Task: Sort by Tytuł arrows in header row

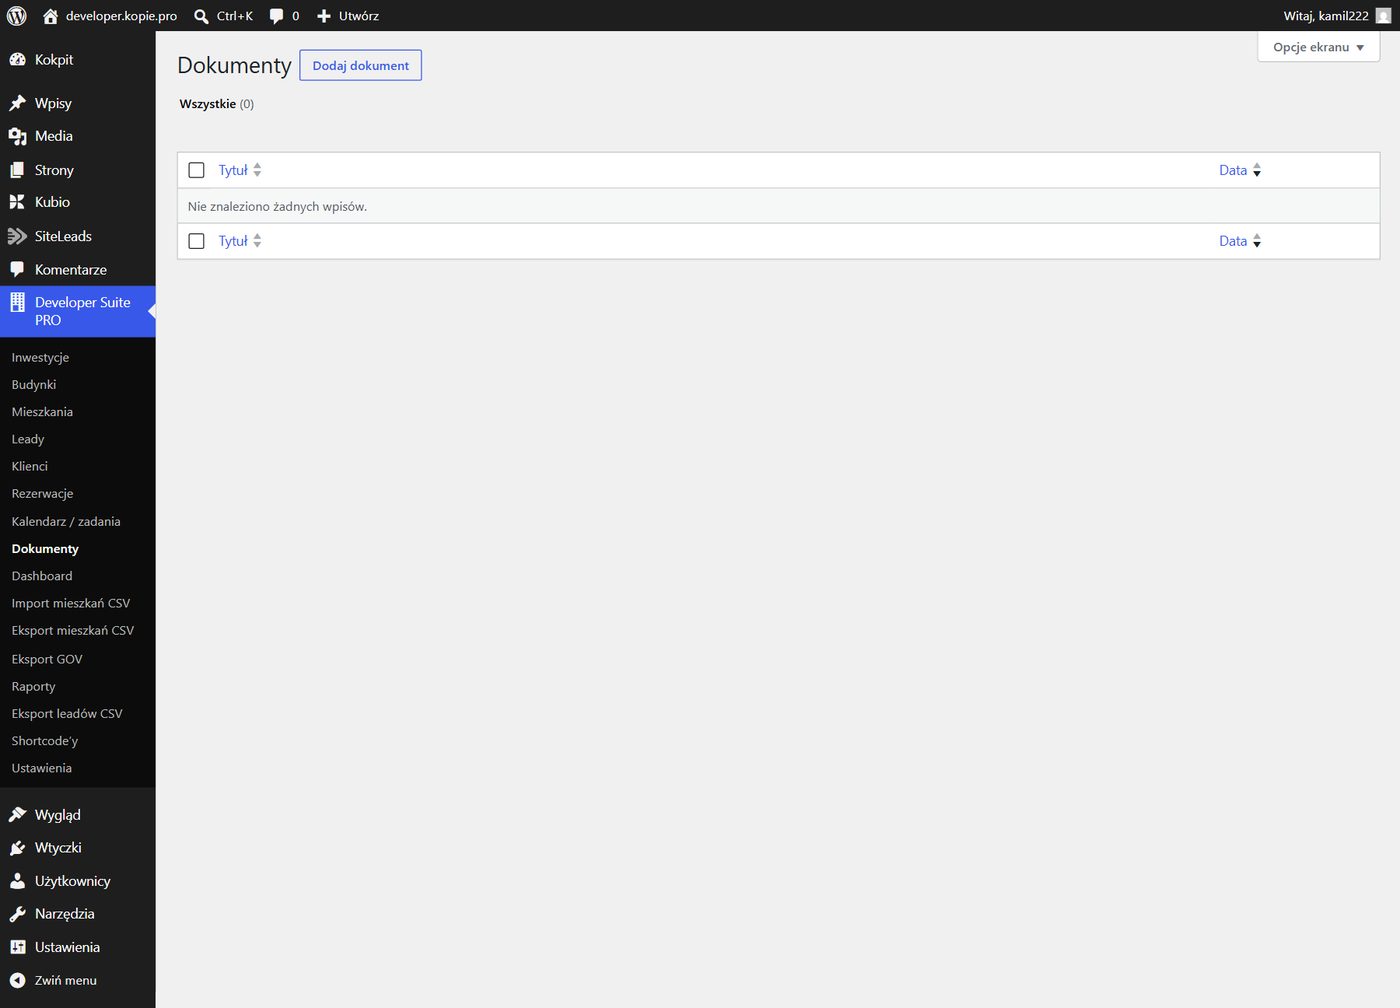Action: point(257,170)
